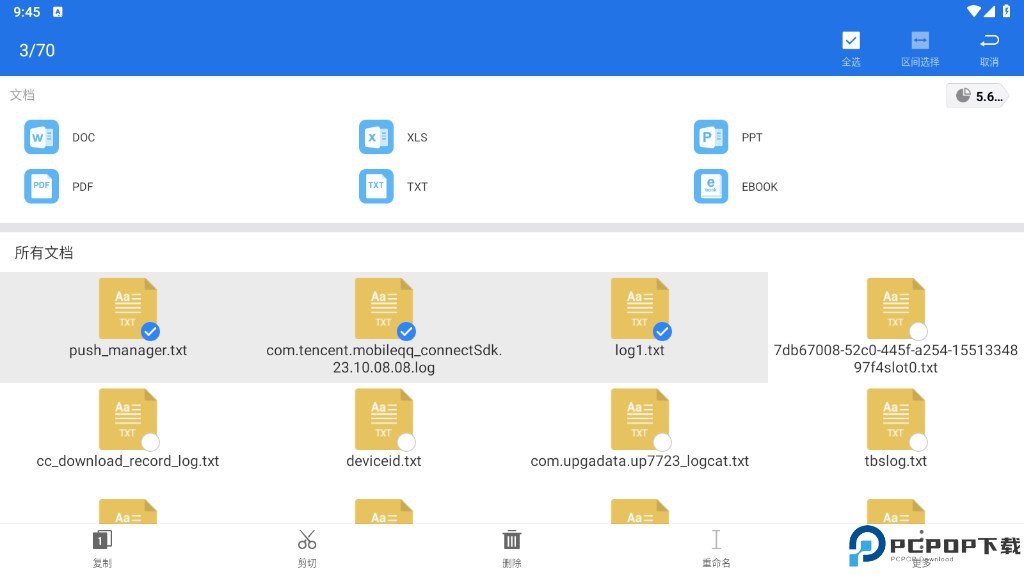Open the PPT category

point(711,137)
